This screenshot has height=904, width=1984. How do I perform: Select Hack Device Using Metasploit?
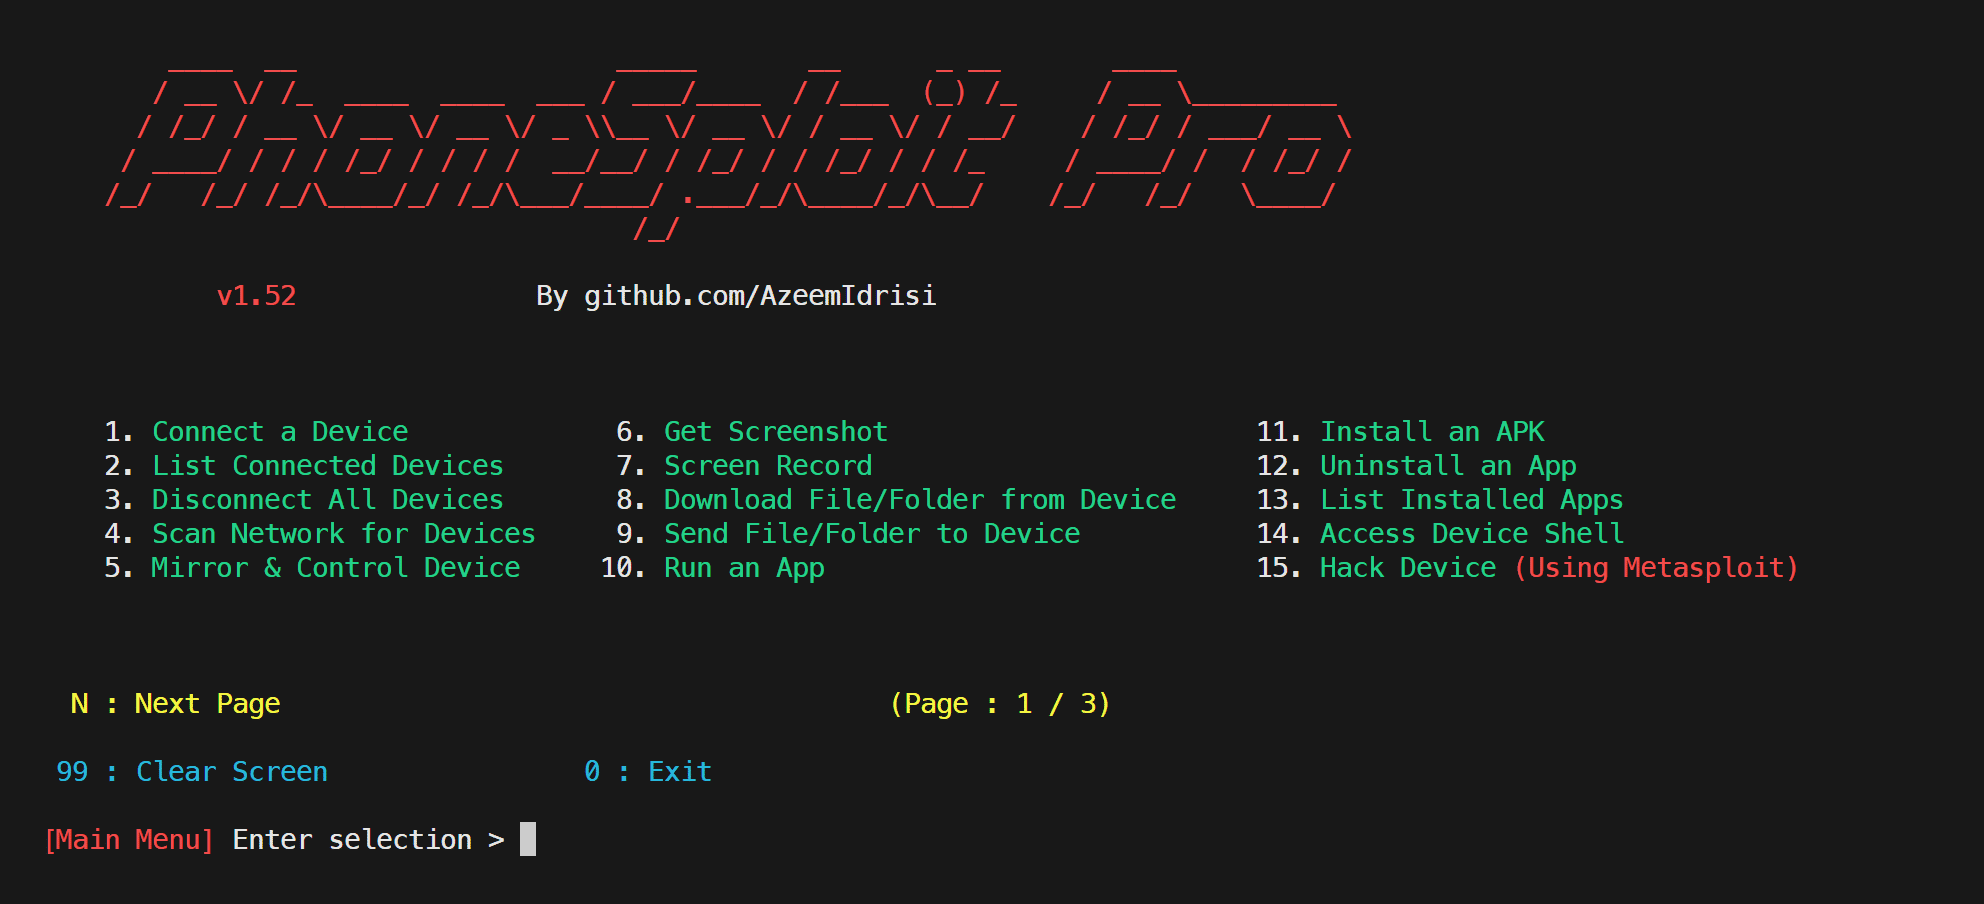1557,568
